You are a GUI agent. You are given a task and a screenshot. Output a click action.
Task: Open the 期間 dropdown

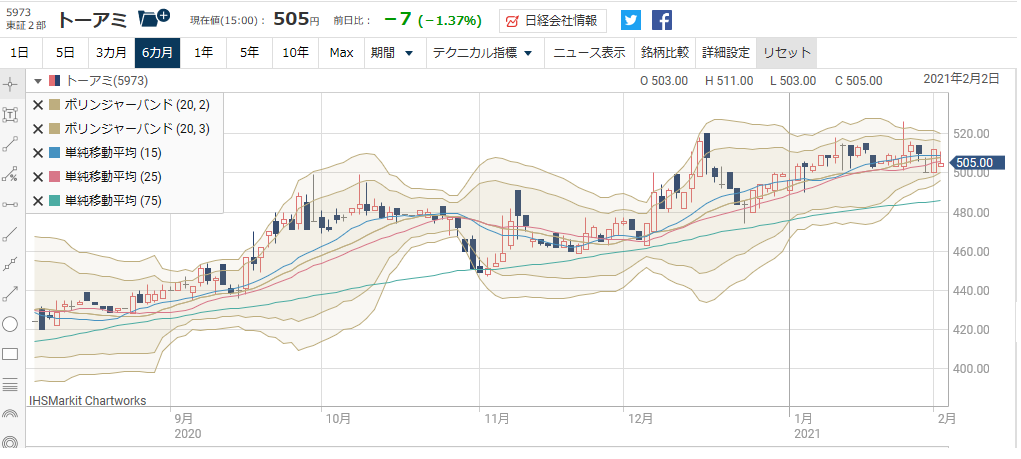point(391,52)
